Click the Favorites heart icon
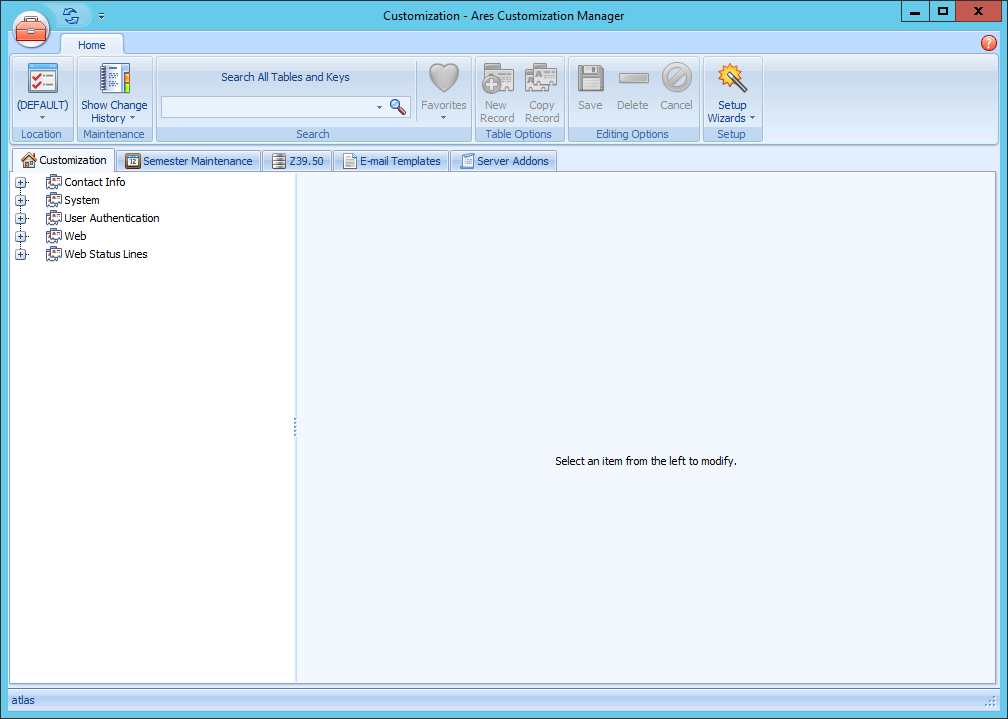 click(x=443, y=80)
